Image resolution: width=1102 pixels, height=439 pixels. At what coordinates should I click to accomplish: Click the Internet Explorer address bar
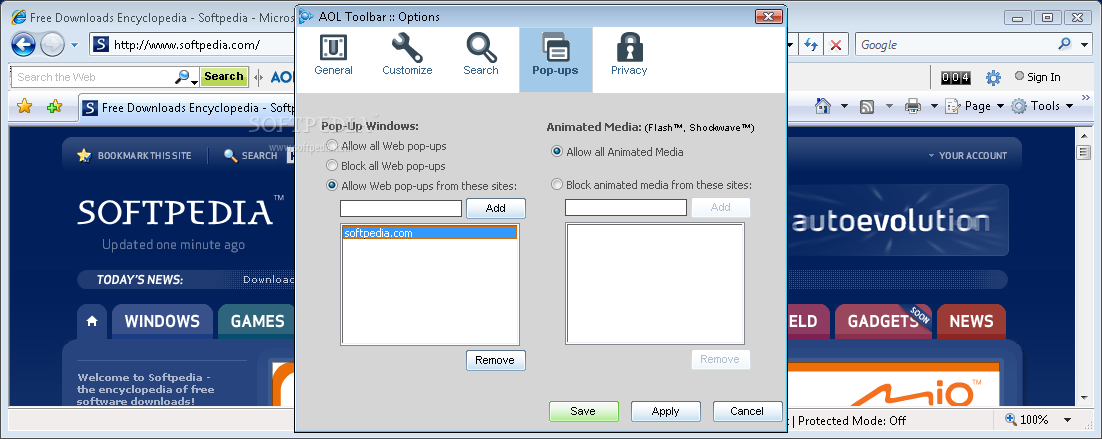(193, 45)
